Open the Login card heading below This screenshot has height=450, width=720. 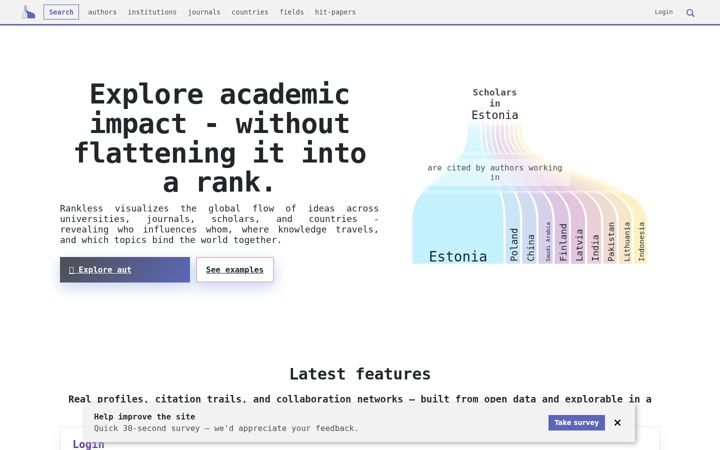coord(88,444)
